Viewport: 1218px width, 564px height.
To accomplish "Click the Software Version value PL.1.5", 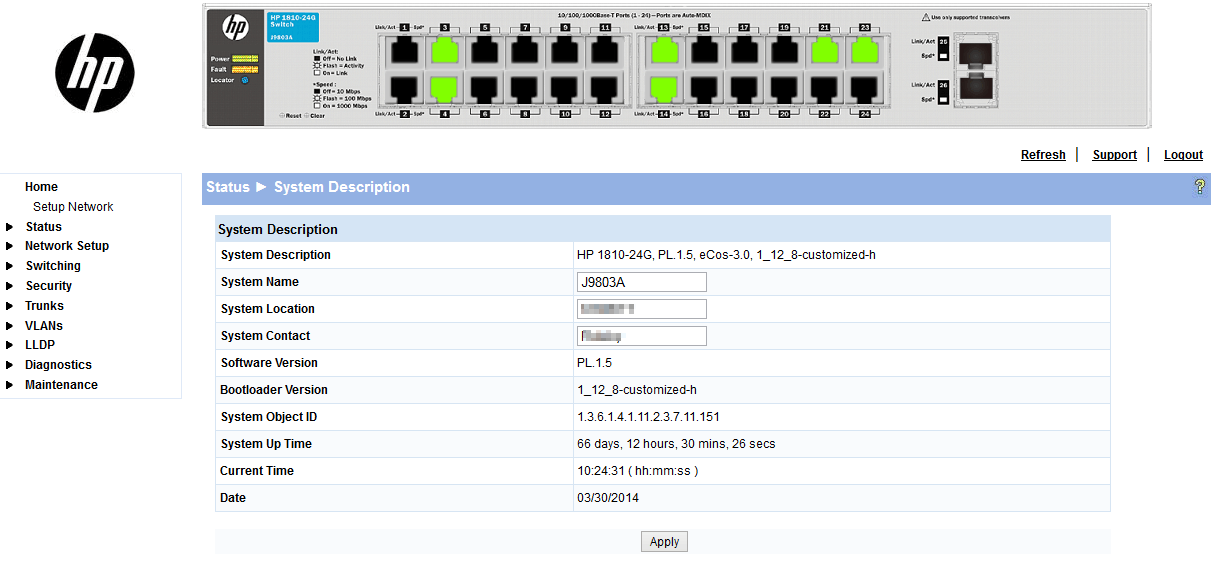I will [594, 363].
